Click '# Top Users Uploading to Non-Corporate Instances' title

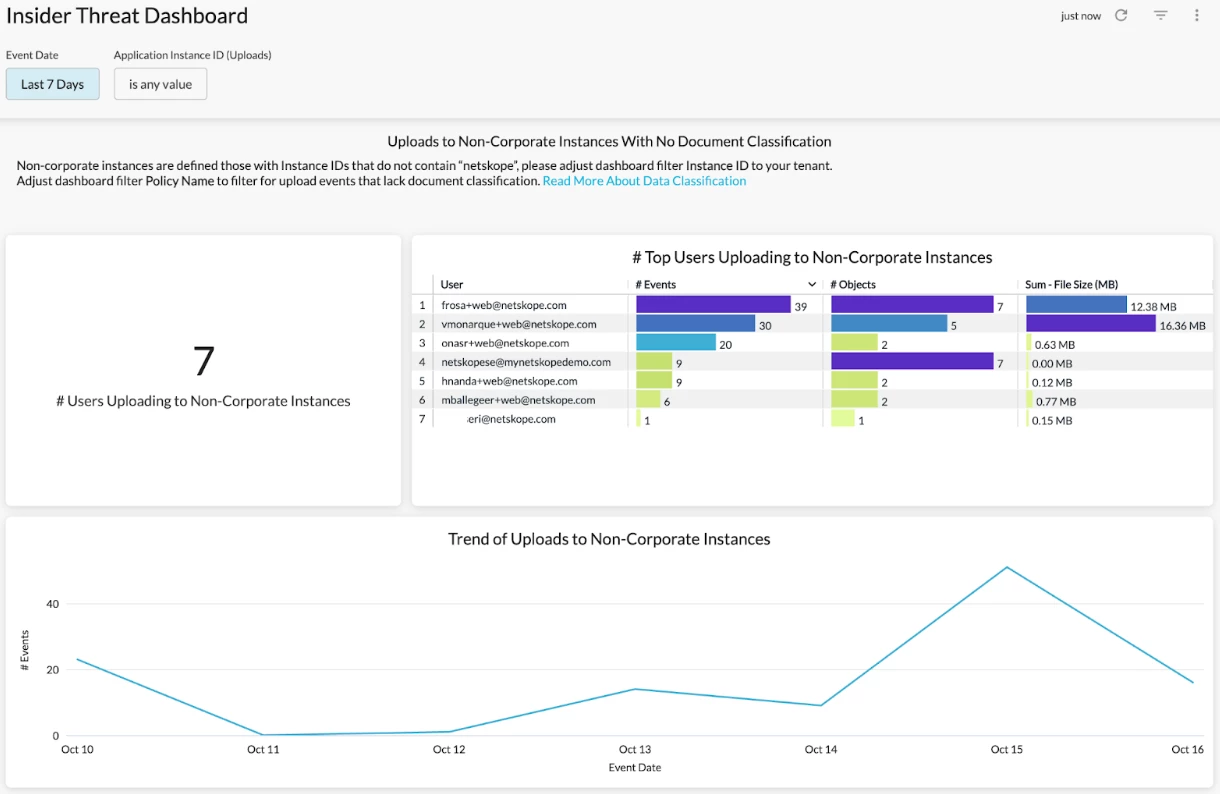(812, 257)
